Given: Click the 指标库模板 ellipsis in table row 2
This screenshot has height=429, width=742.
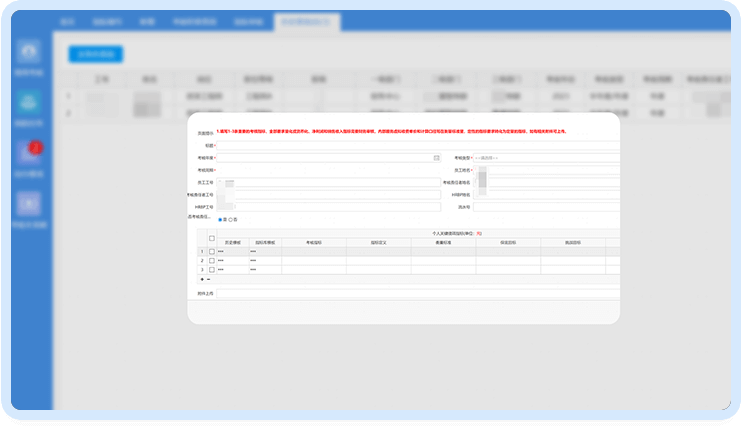Looking at the screenshot, I should click(253, 260).
